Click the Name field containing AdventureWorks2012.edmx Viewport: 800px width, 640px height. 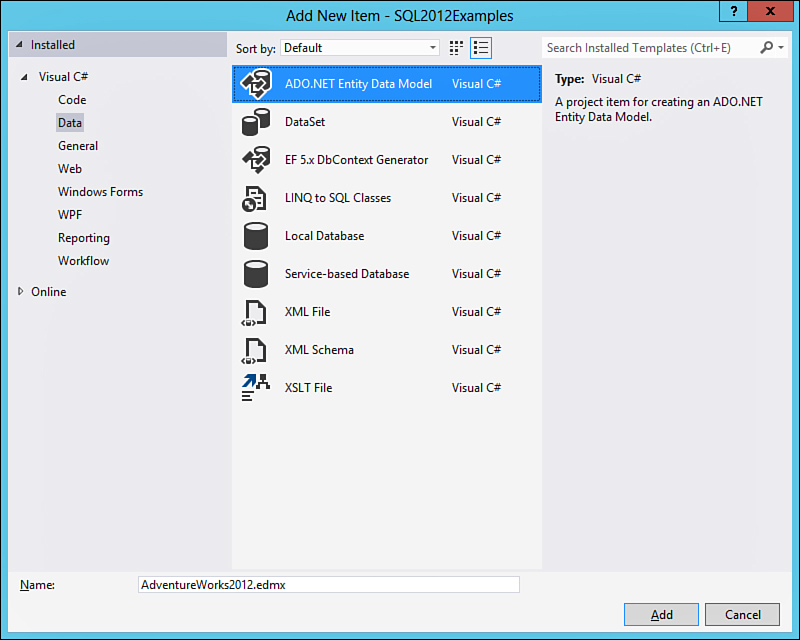tap(329, 585)
